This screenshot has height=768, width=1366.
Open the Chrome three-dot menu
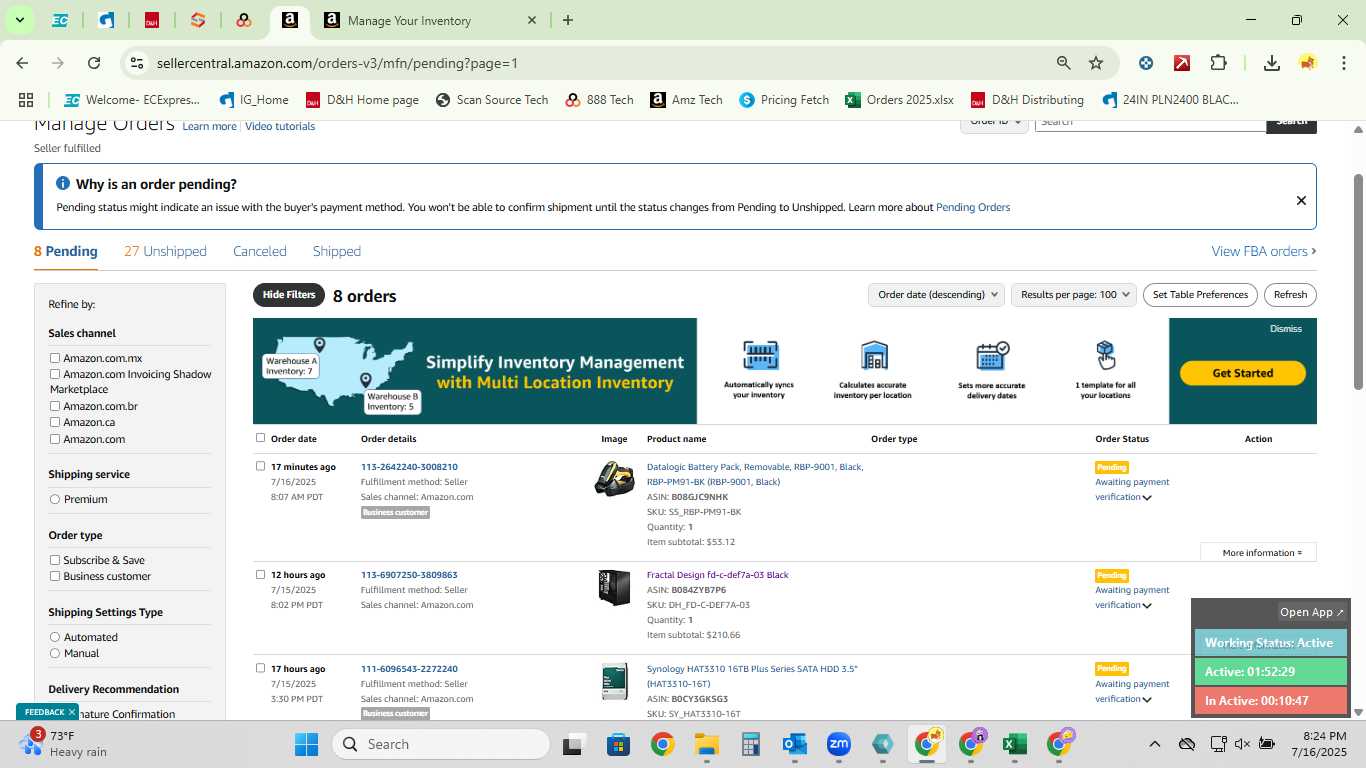(x=1342, y=63)
